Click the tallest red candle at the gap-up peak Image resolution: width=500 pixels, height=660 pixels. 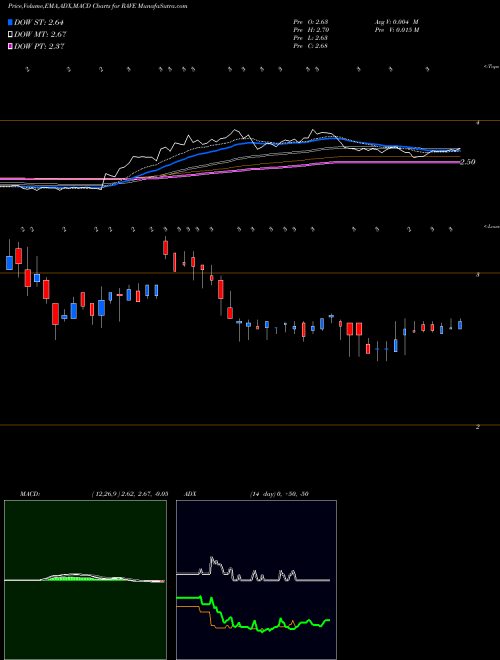point(165,247)
